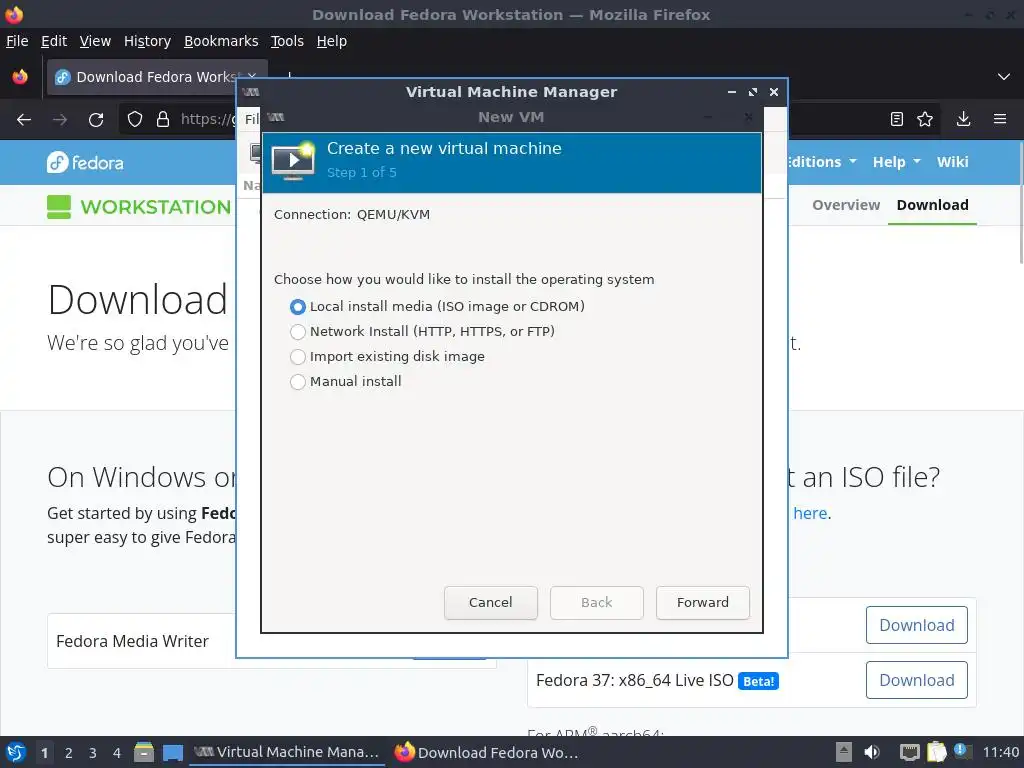Viewport: 1024px width, 768px height.
Task: Follow the 'here' link on Fedora page
Action: pos(810,513)
